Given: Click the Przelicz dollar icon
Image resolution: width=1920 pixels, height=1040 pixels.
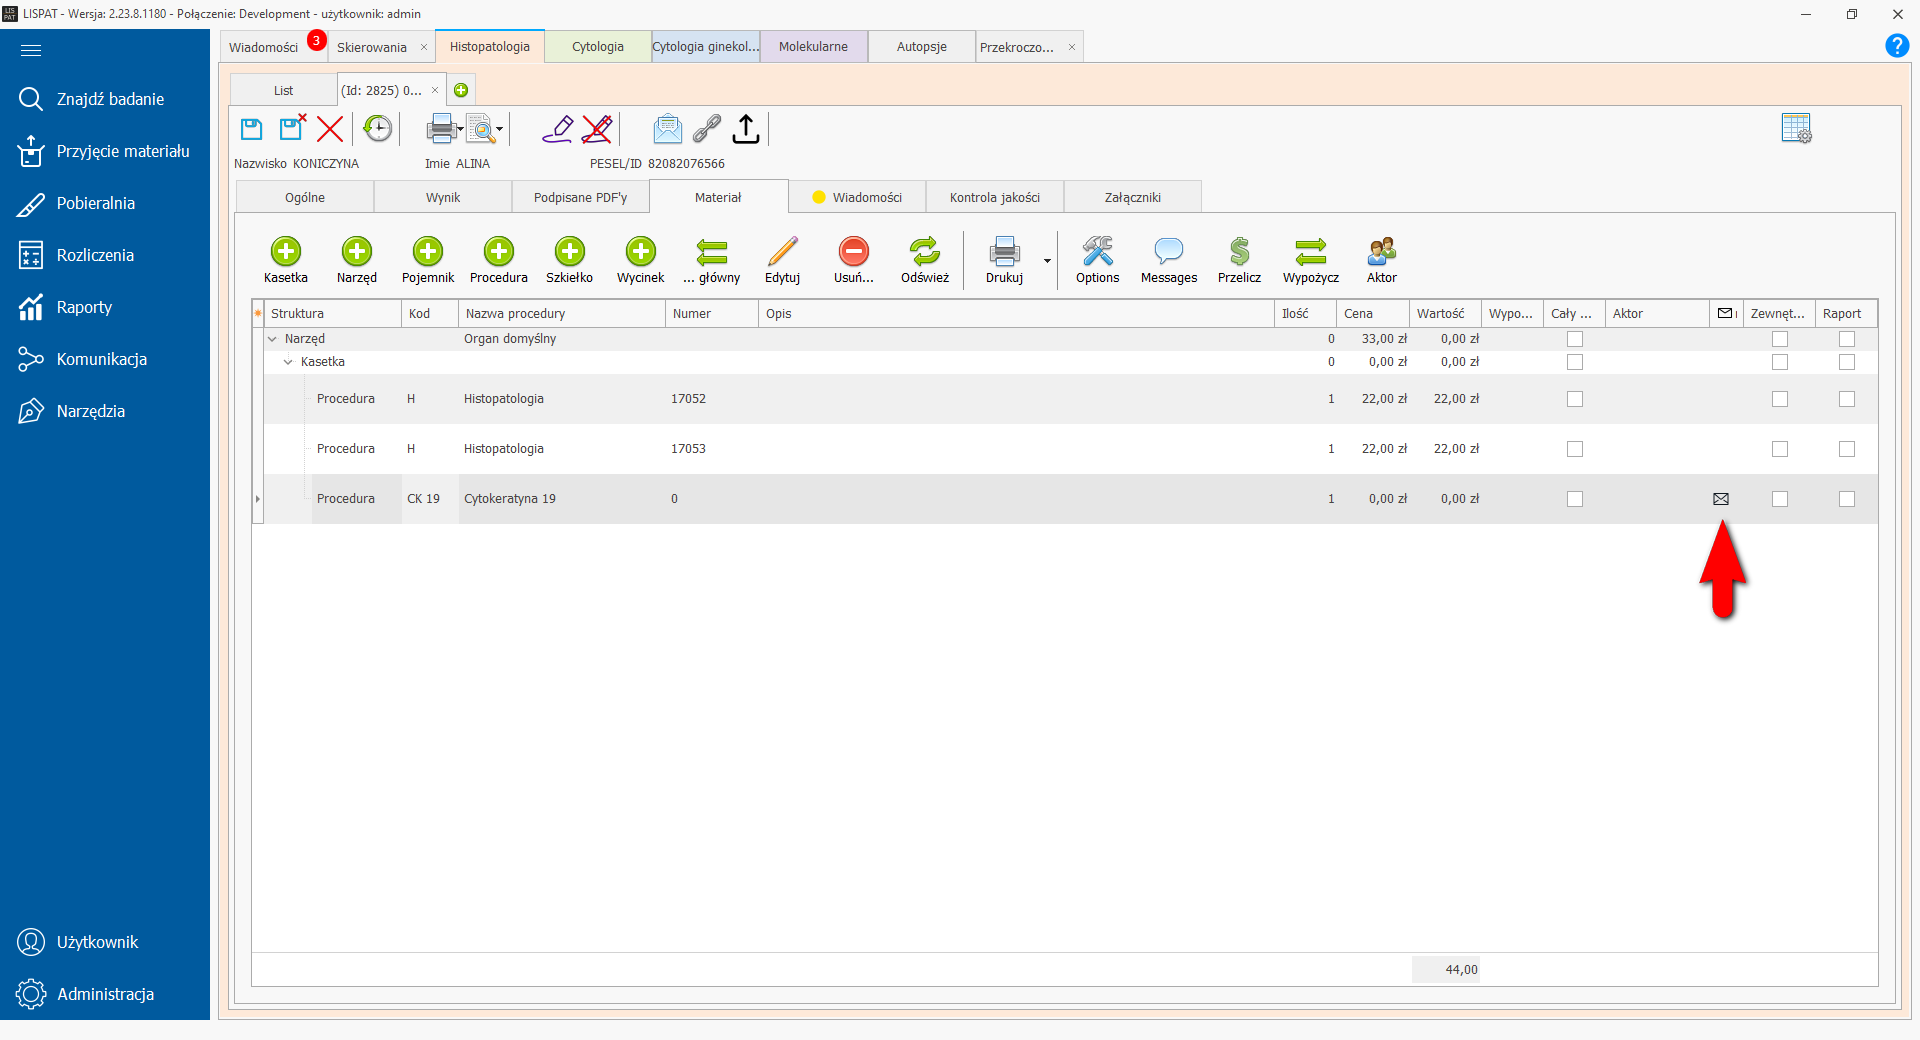Looking at the screenshot, I should 1239,251.
